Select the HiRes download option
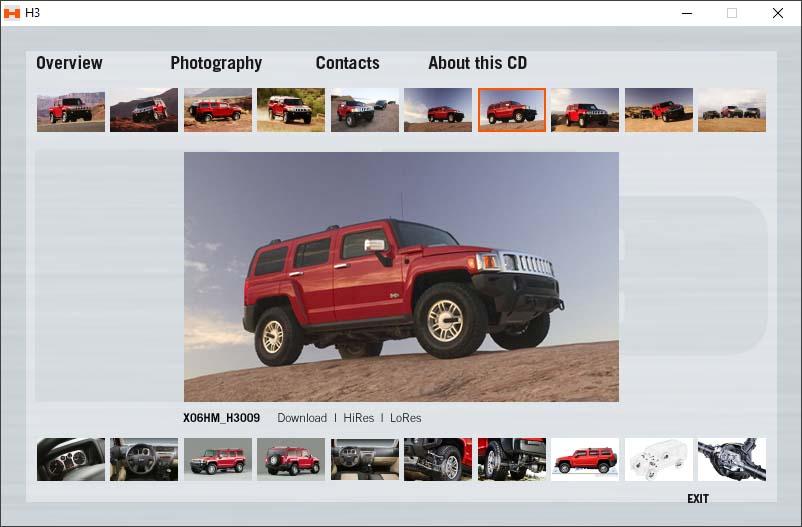Screen dimensions: 802x527 [x=359, y=418]
